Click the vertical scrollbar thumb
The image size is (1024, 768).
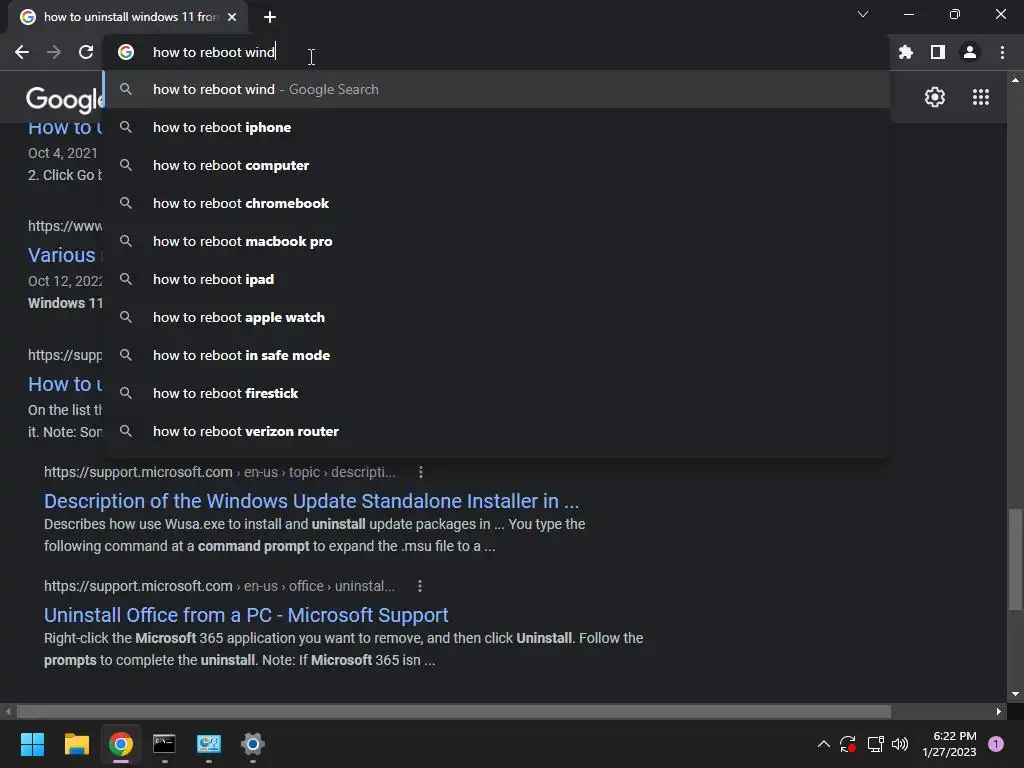(x=1015, y=560)
